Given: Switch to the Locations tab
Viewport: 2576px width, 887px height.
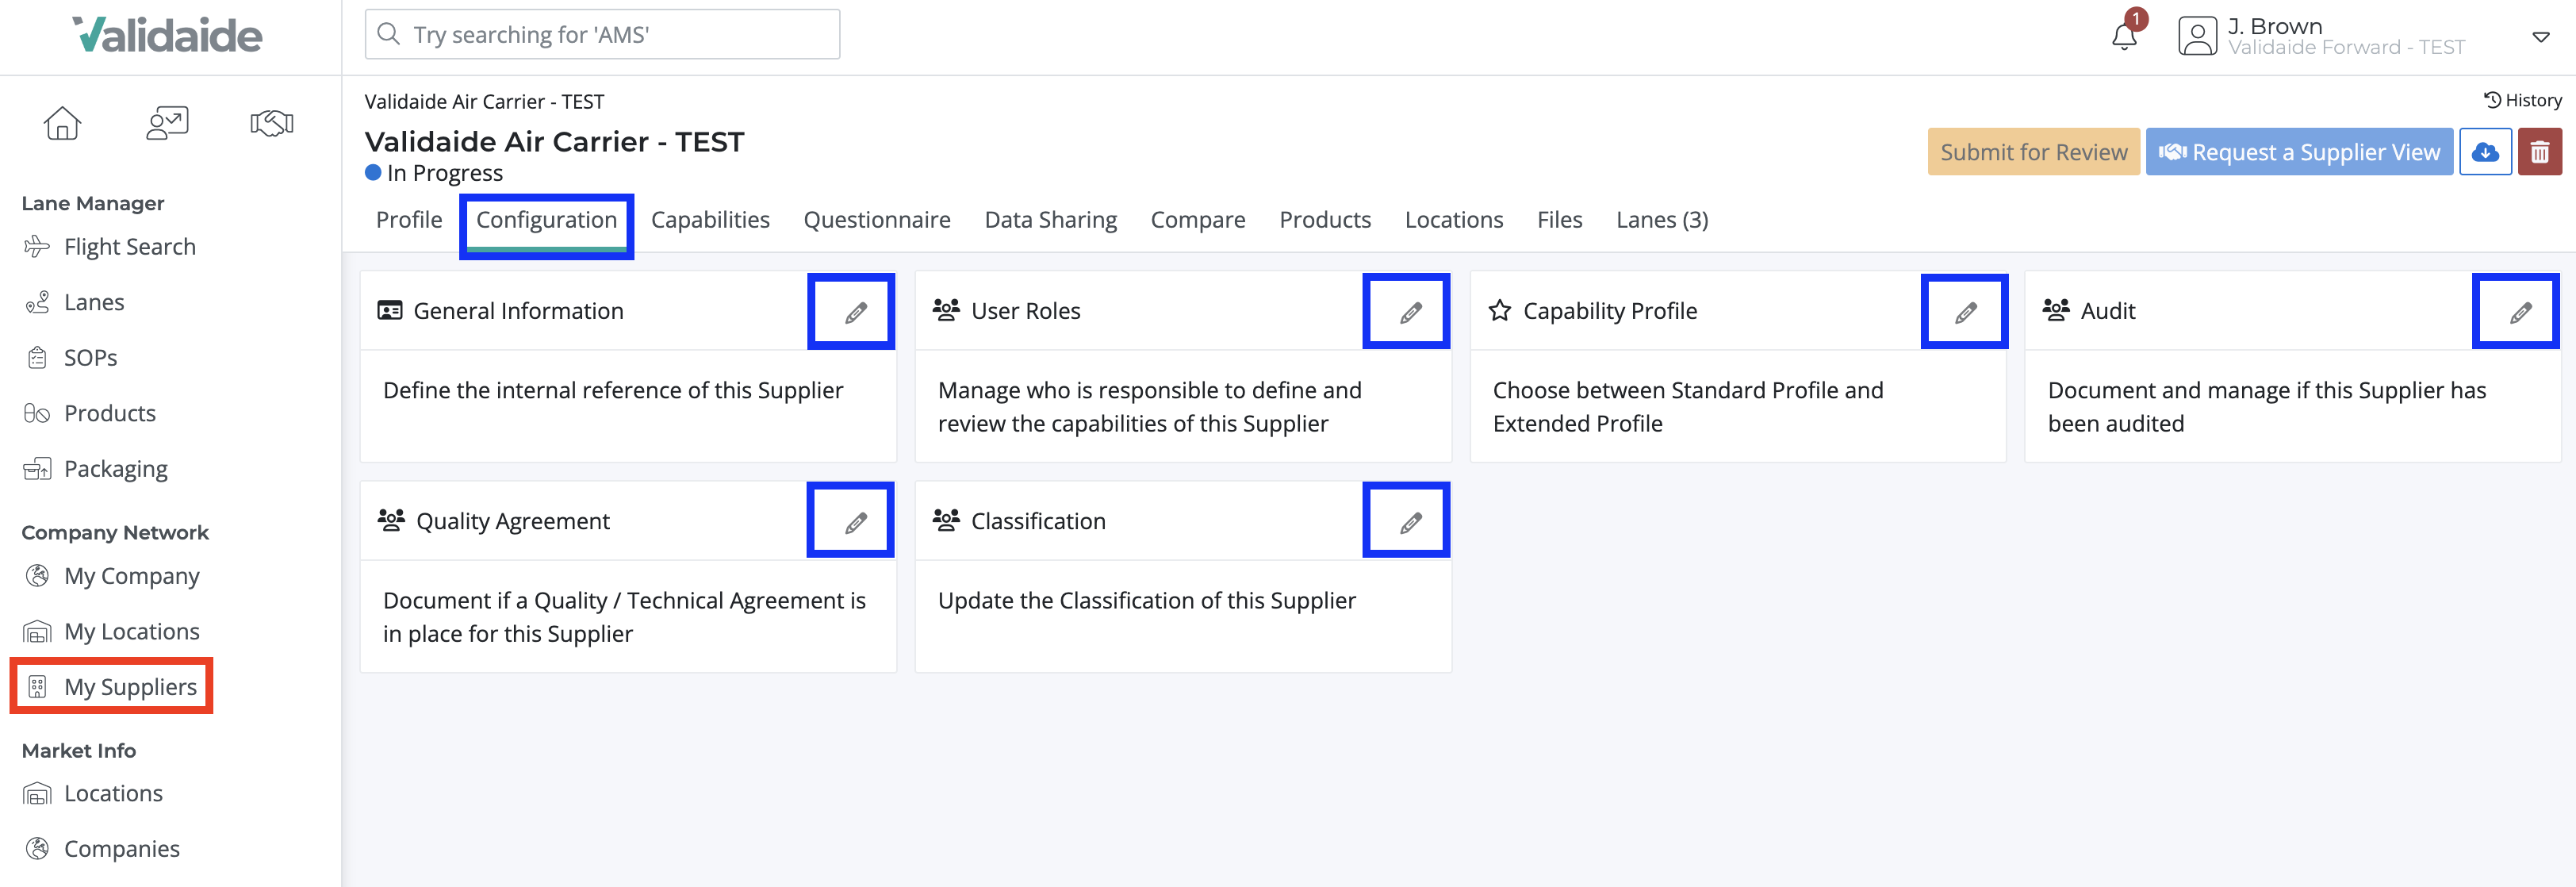Looking at the screenshot, I should coord(1454,220).
